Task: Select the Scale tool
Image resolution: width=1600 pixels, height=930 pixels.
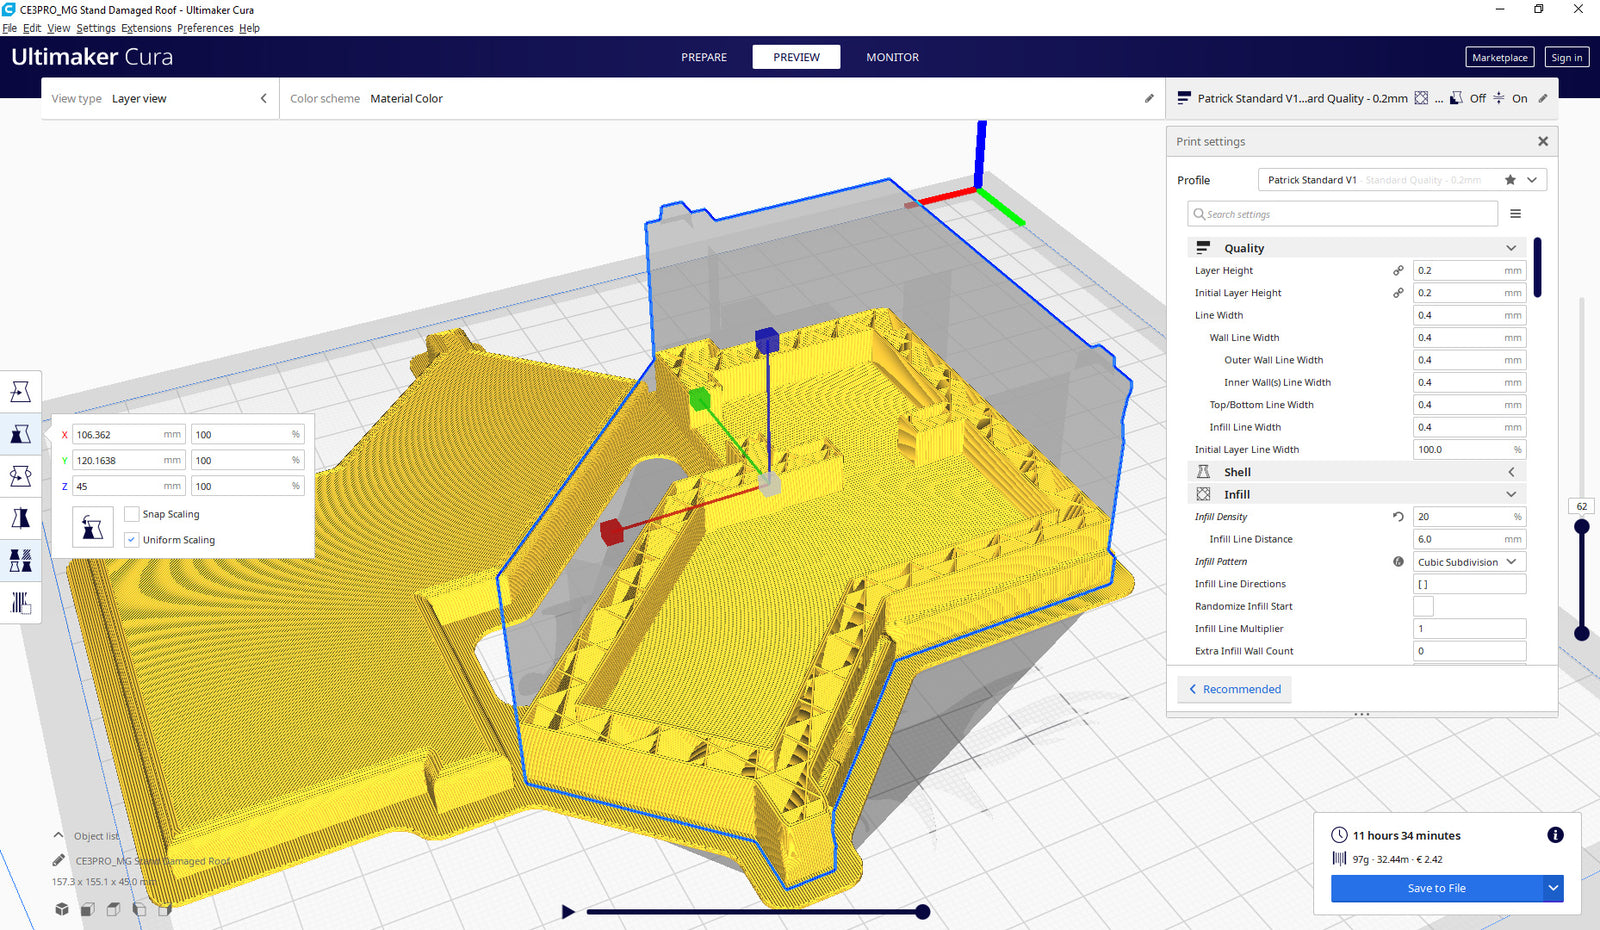Action: pyautogui.click(x=20, y=433)
